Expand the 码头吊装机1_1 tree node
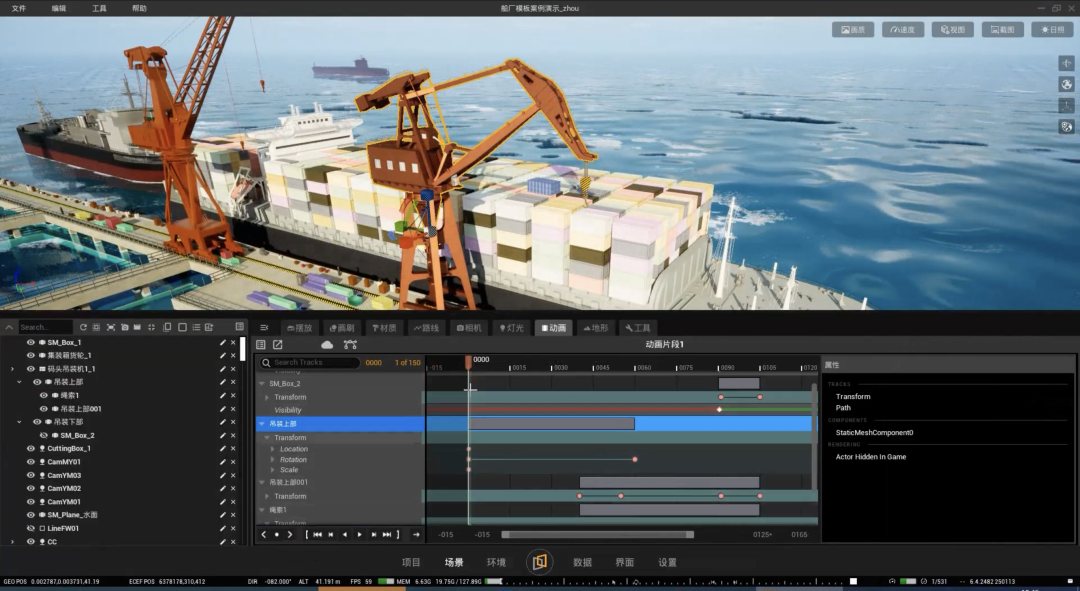 coord(12,369)
